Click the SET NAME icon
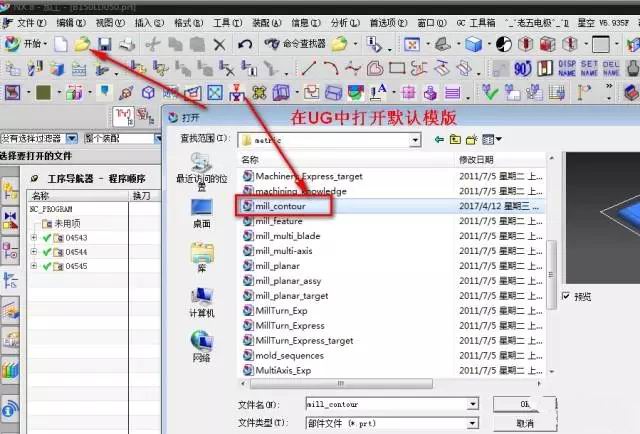 coord(589,68)
